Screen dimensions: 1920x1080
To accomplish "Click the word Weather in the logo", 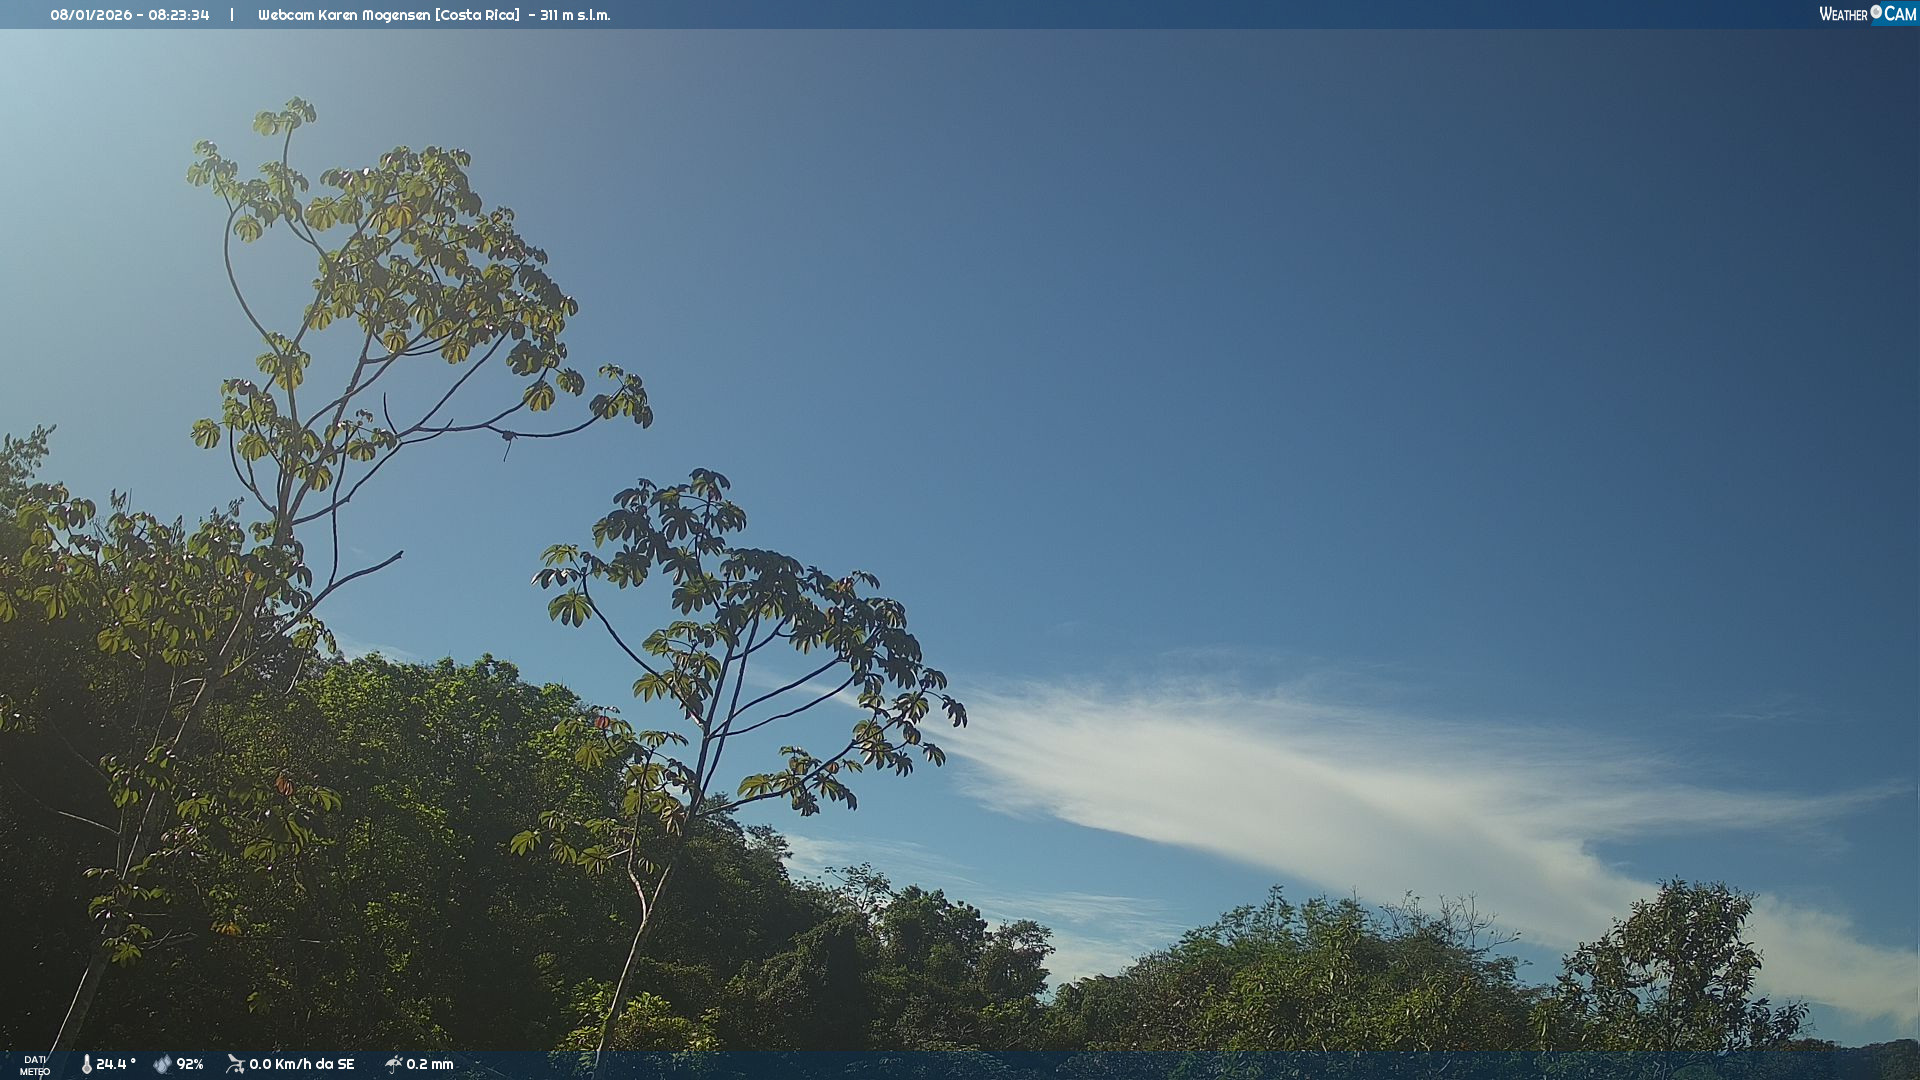I will tap(1843, 14).
